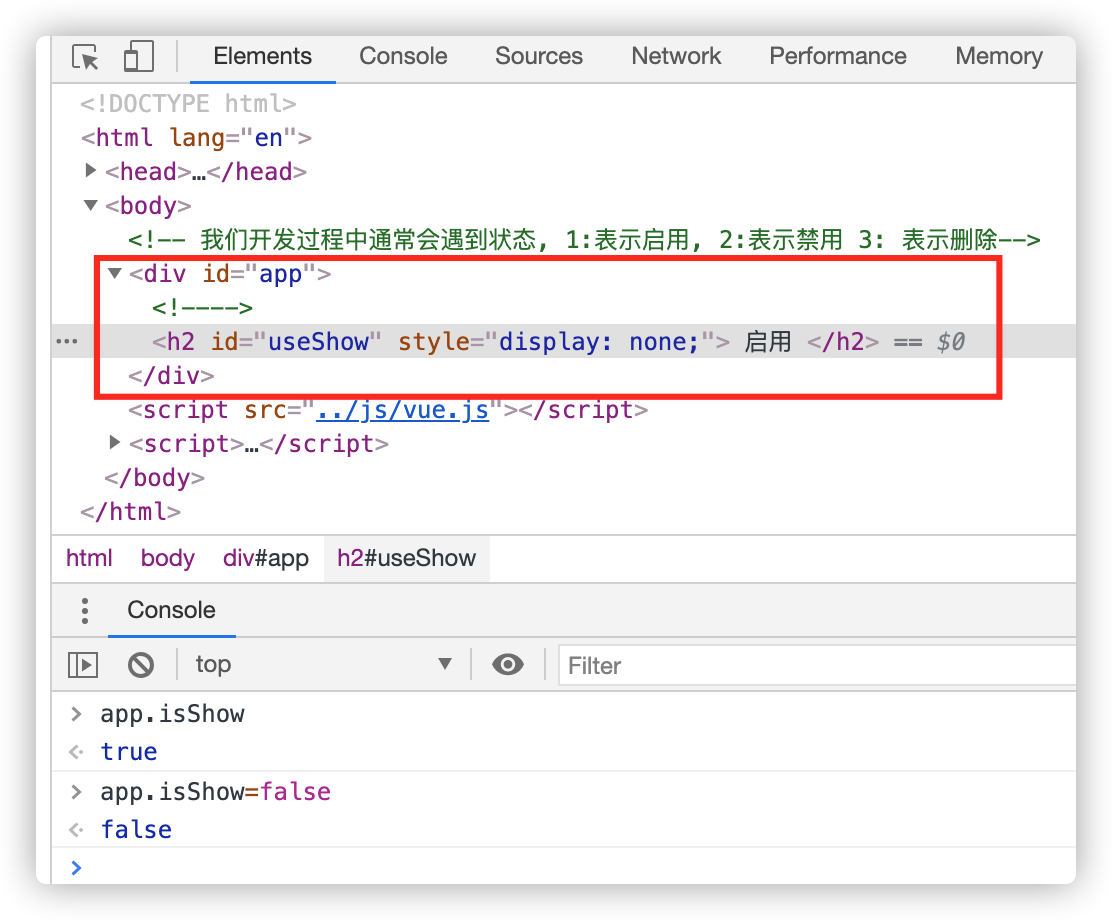Clear the console with the block icon
The height and width of the screenshot is (920, 1112).
(141, 664)
